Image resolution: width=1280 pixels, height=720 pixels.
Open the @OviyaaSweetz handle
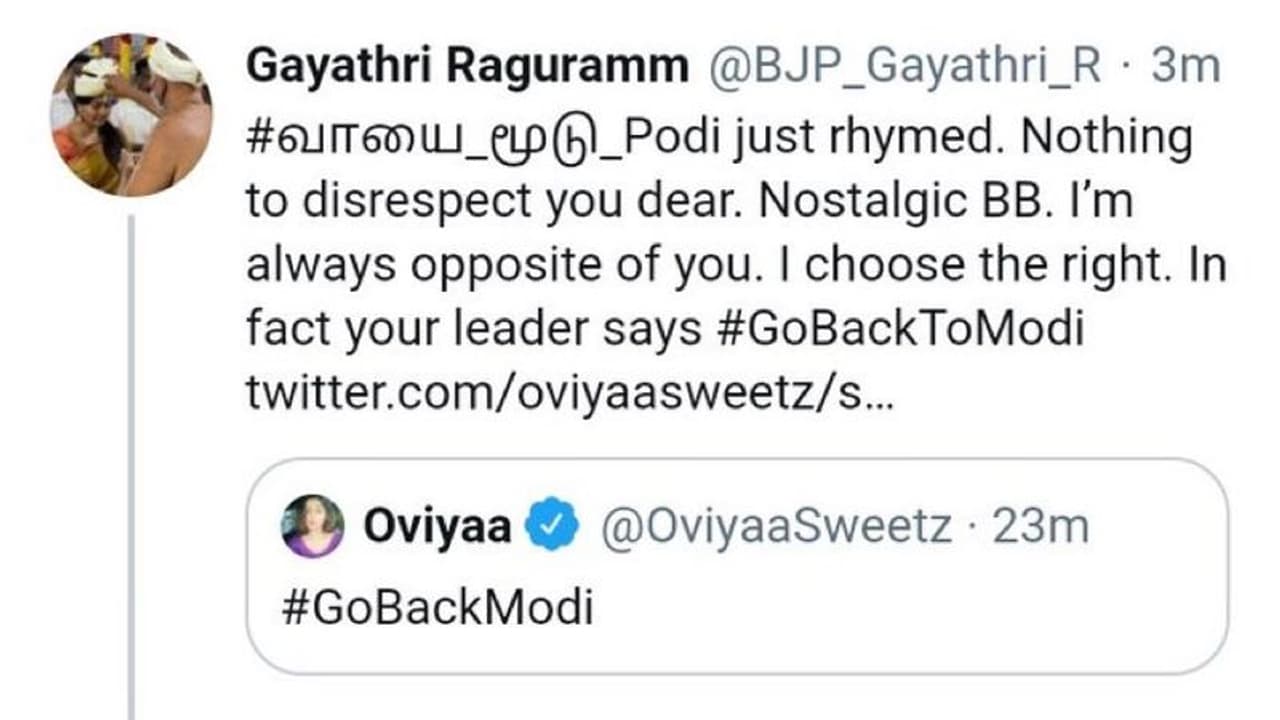(776, 526)
